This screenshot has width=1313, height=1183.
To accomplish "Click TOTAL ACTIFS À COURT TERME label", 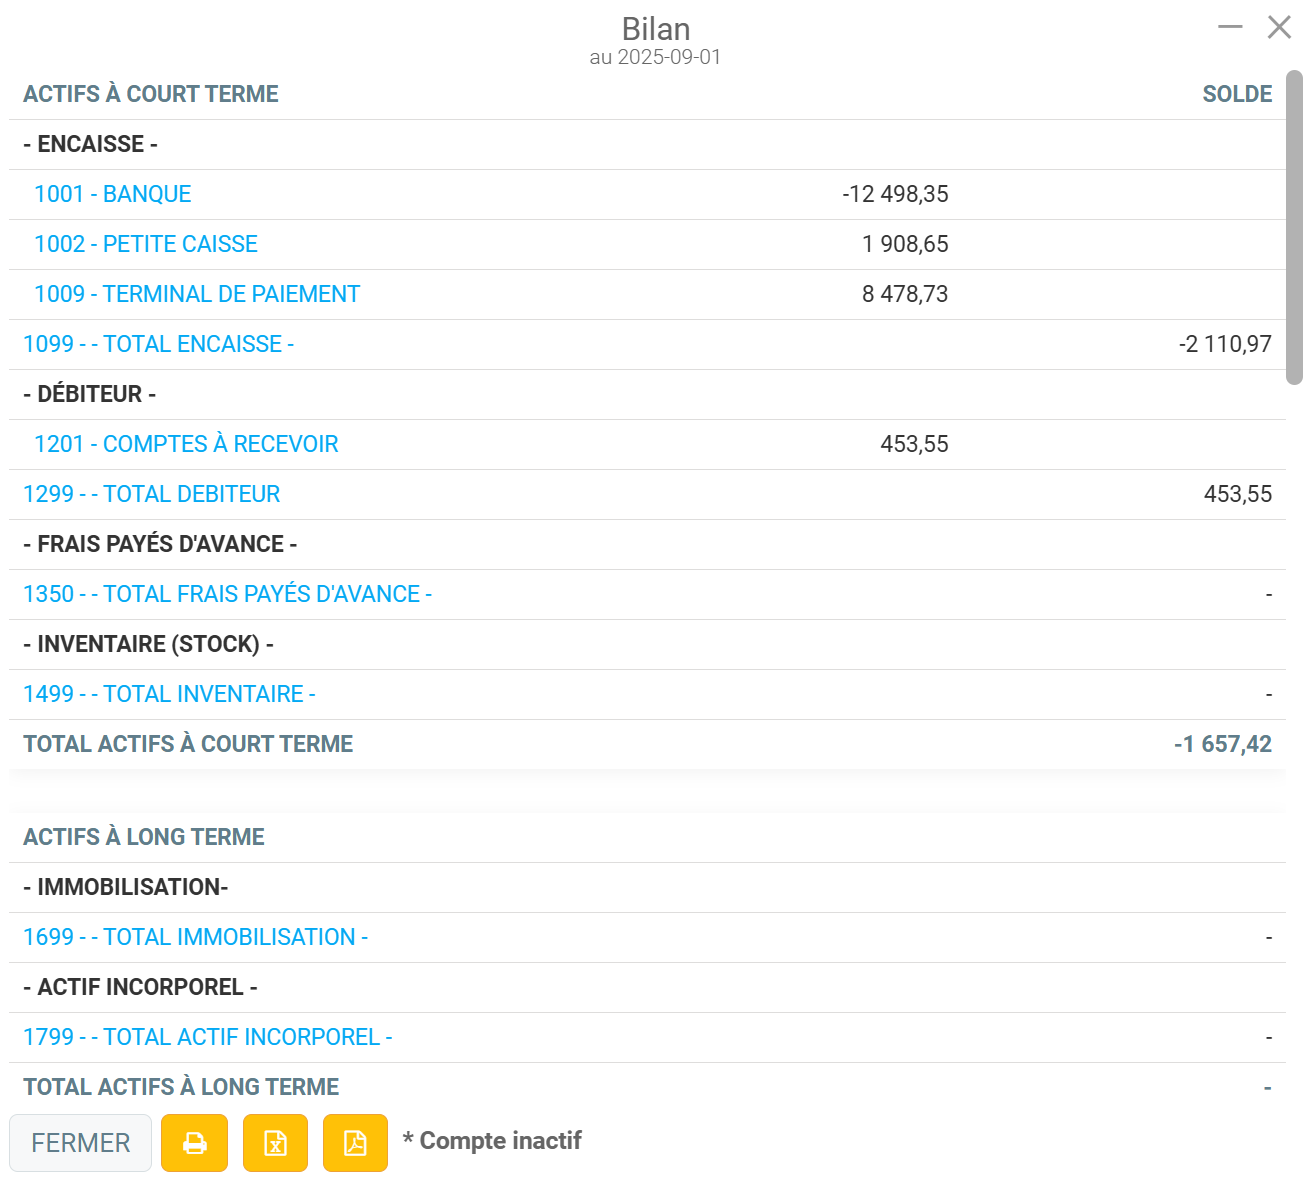I will pos(188,744).
